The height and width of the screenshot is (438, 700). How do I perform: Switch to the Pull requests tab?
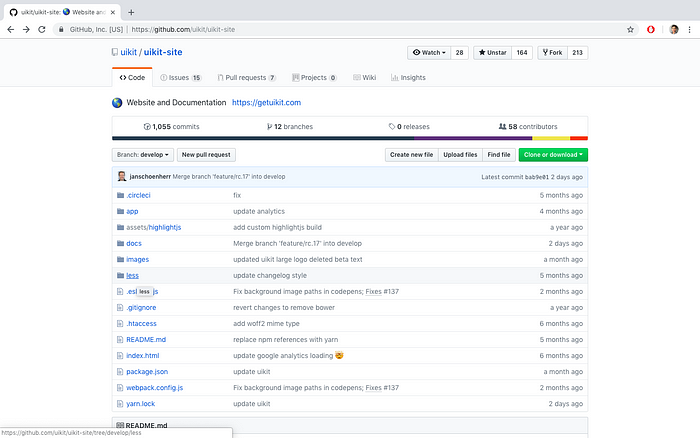tap(246, 77)
